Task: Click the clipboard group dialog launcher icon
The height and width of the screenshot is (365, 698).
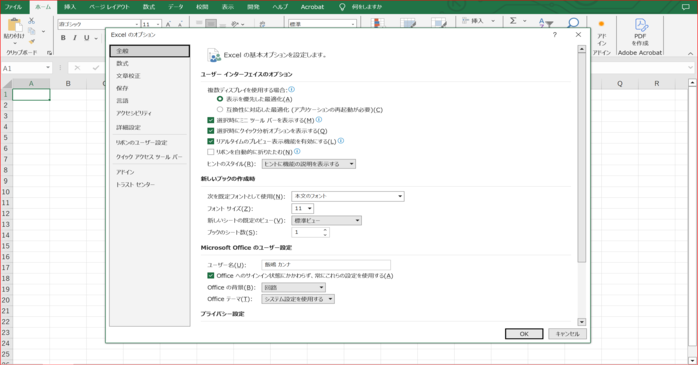Action: (49, 53)
